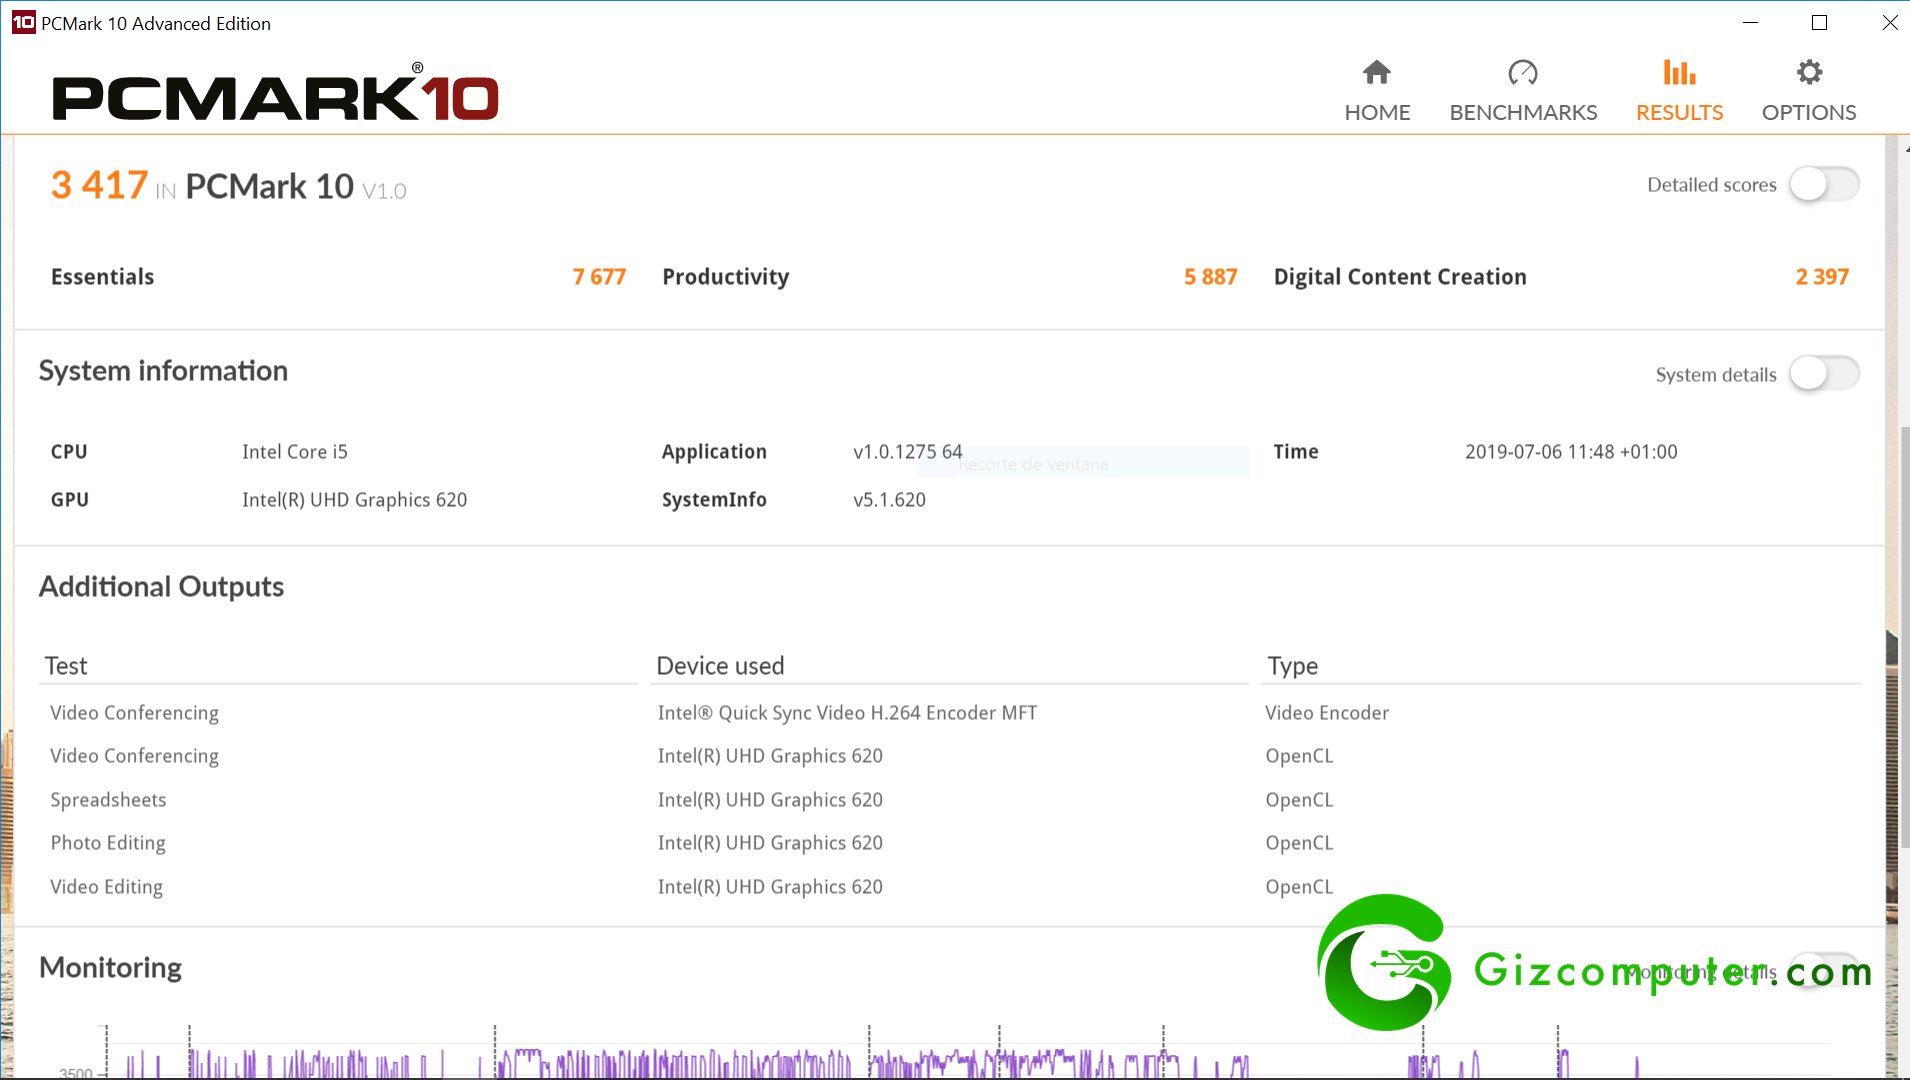Select Intel Quick Sync Video H.264 Encoder MFT
The image size is (1910, 1080).
click(847, 713)
